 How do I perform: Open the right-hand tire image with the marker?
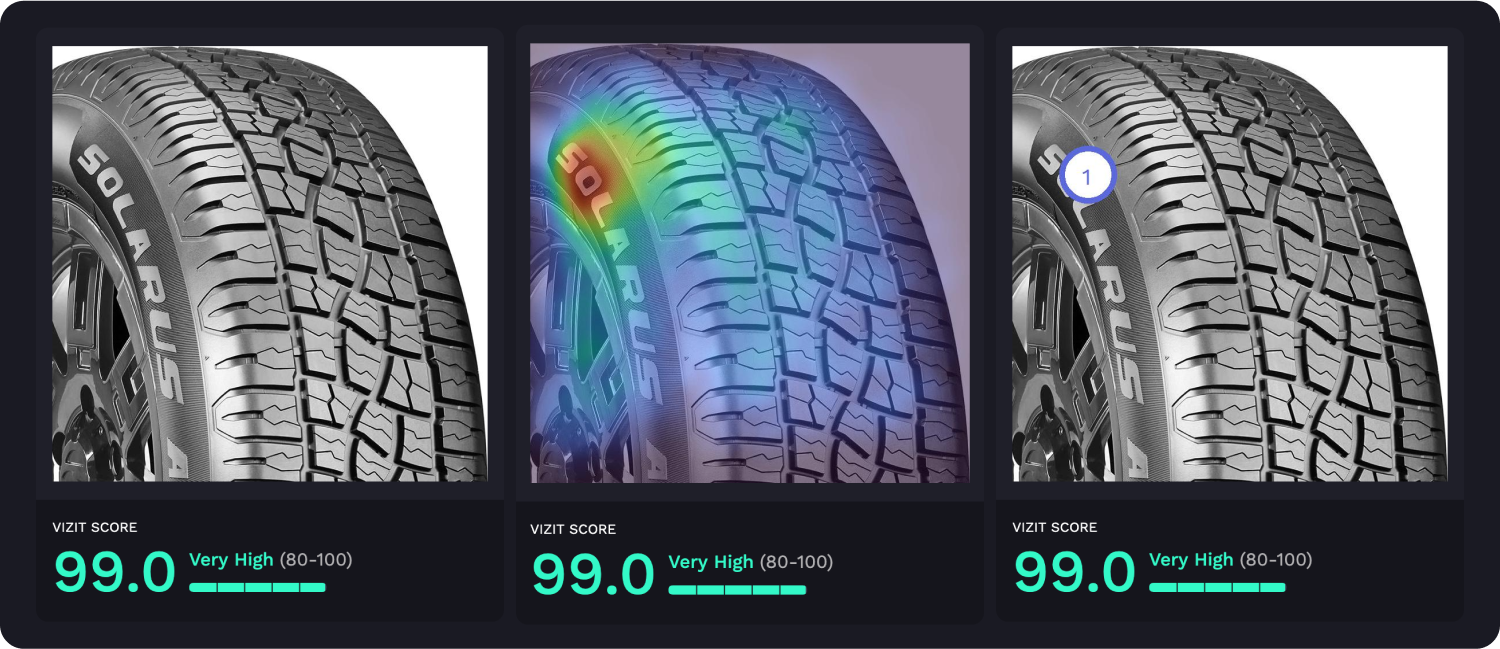click(x=1230, y=264)
